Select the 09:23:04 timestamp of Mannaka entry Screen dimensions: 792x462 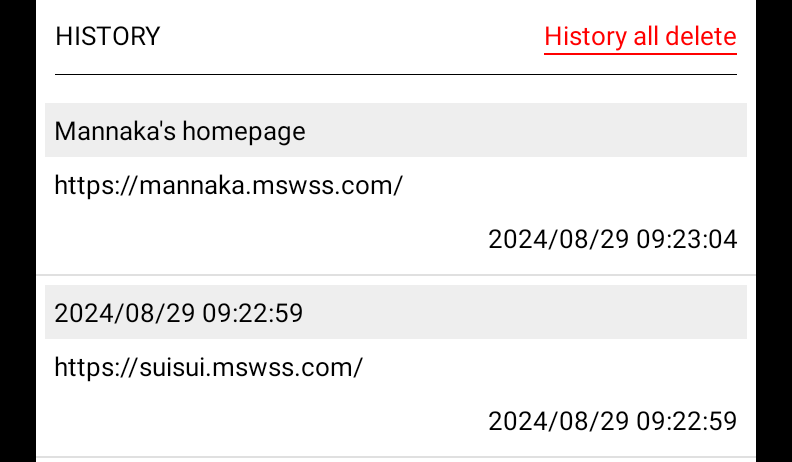click(x=612, y=239)
